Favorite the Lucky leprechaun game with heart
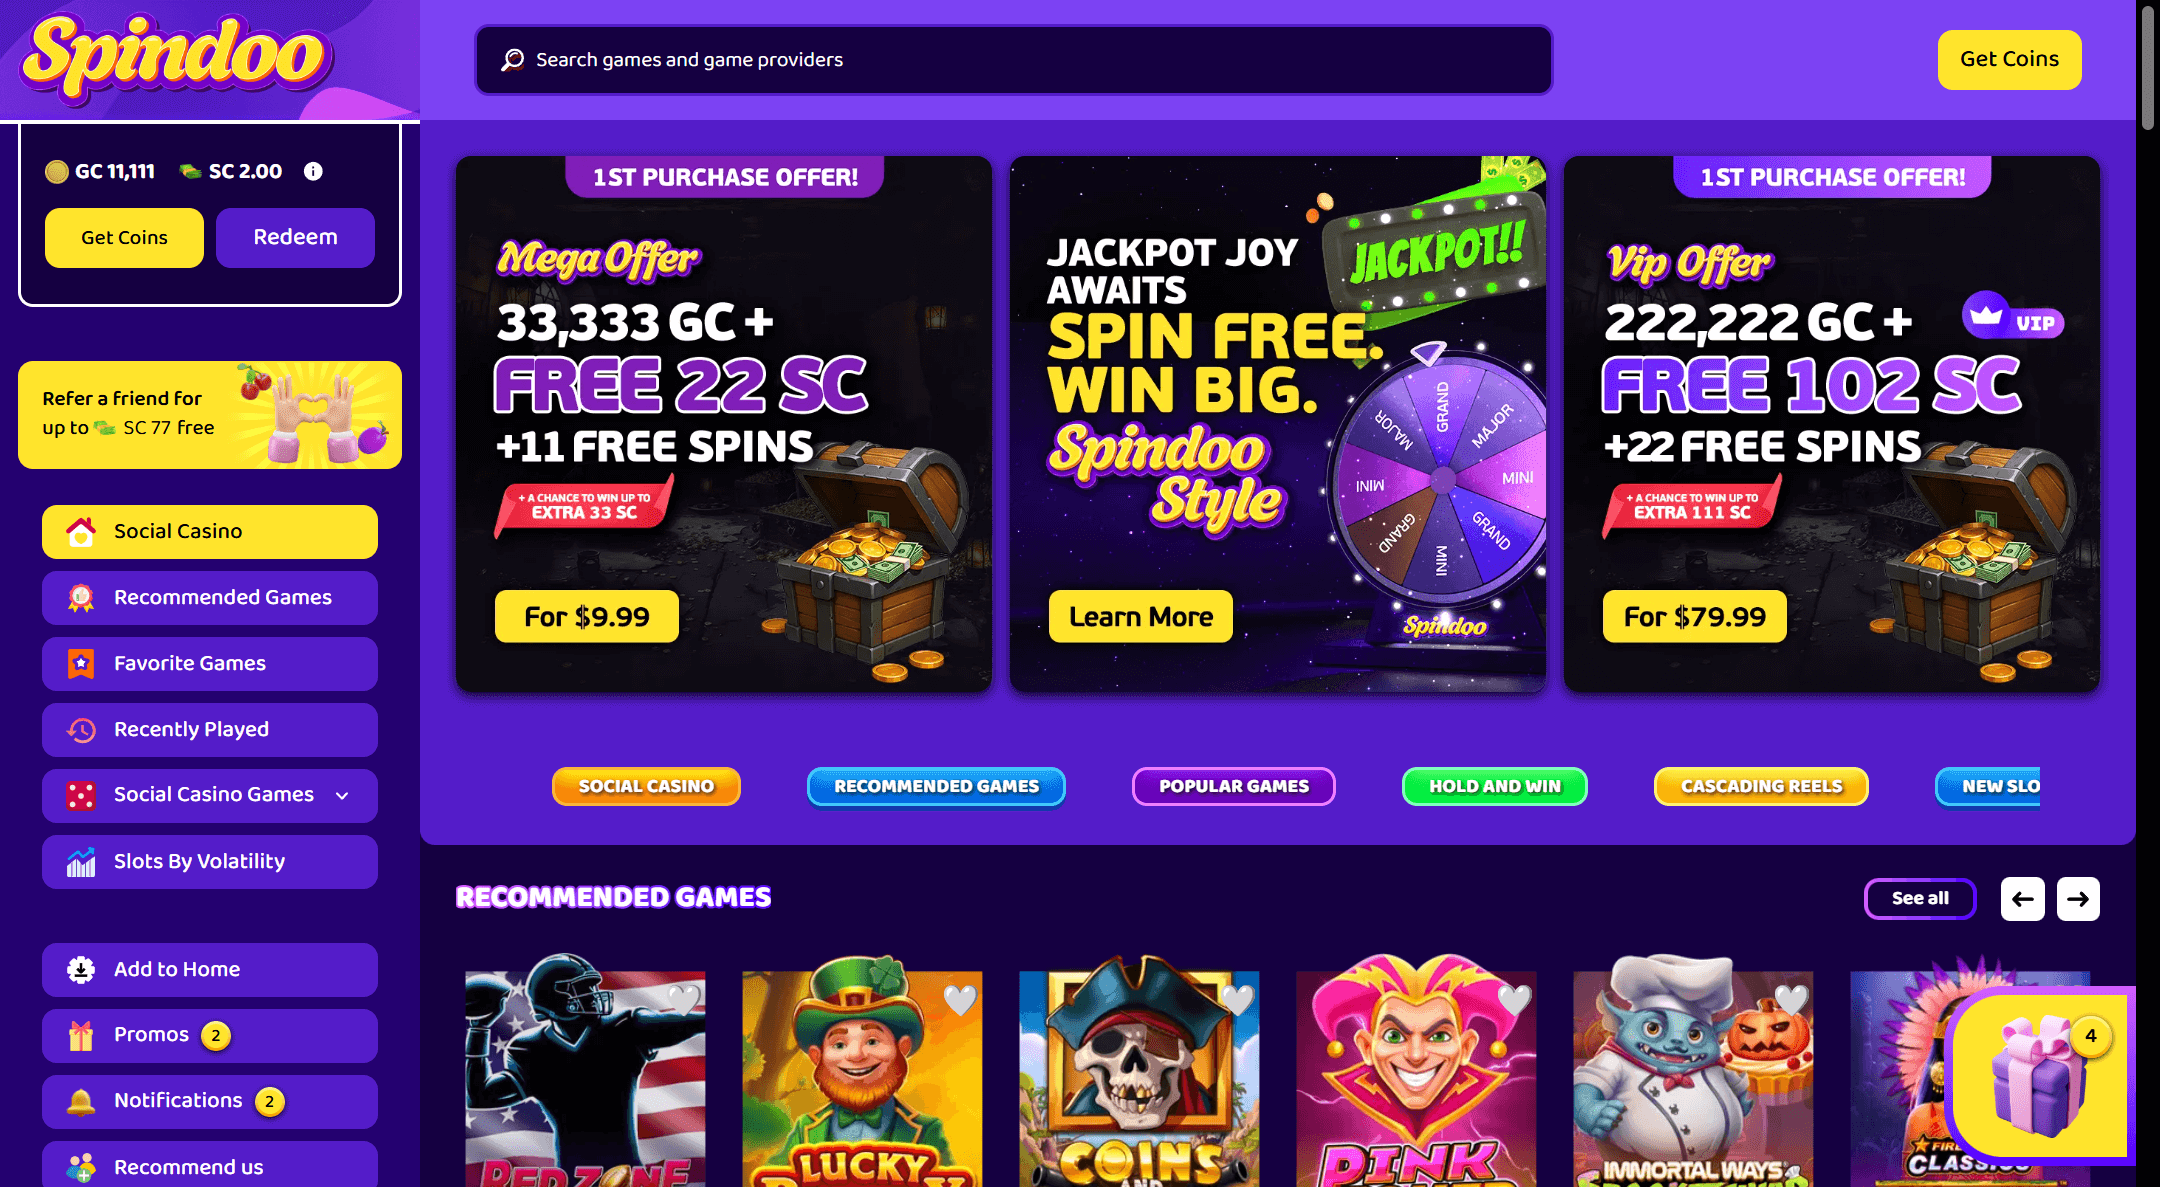Screen dimensions: 2160x1187 click(x=960, y=999)
